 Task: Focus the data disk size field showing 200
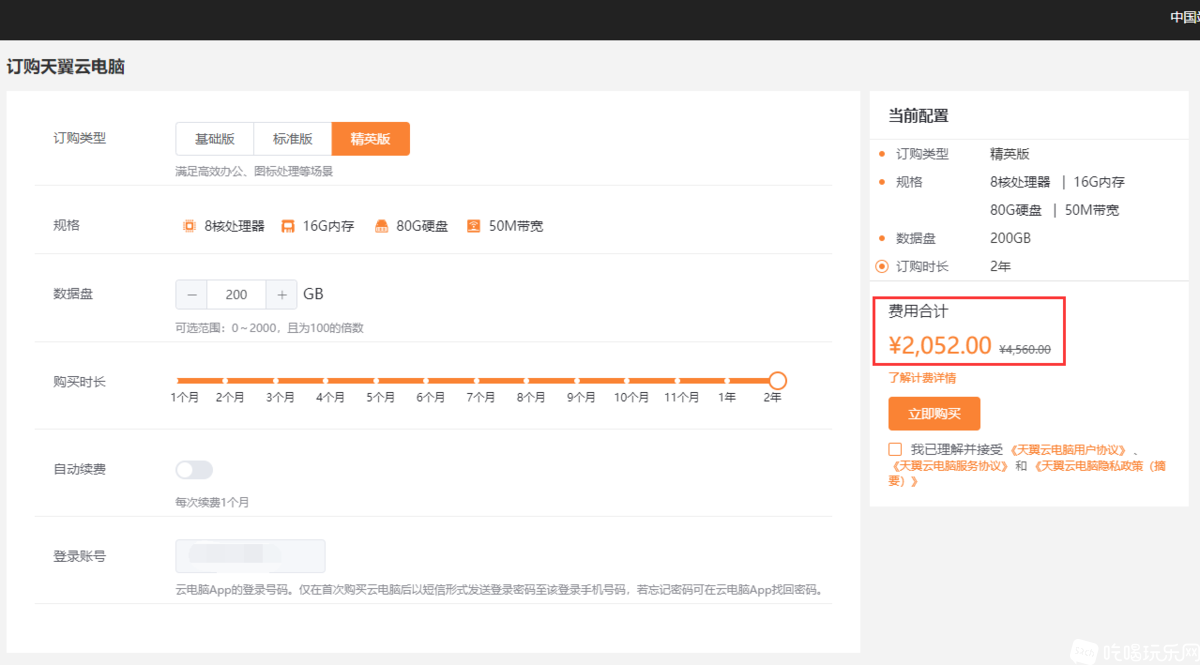[237, 295]
